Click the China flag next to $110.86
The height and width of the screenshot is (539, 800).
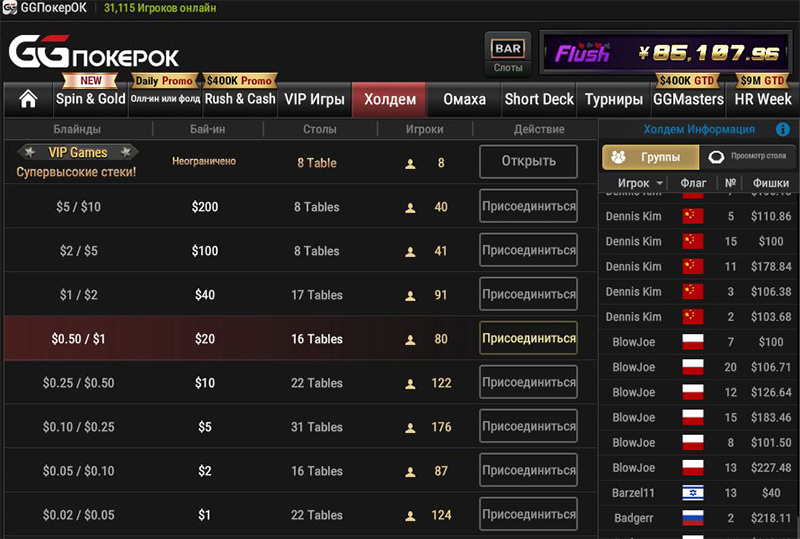click(693, 216)
